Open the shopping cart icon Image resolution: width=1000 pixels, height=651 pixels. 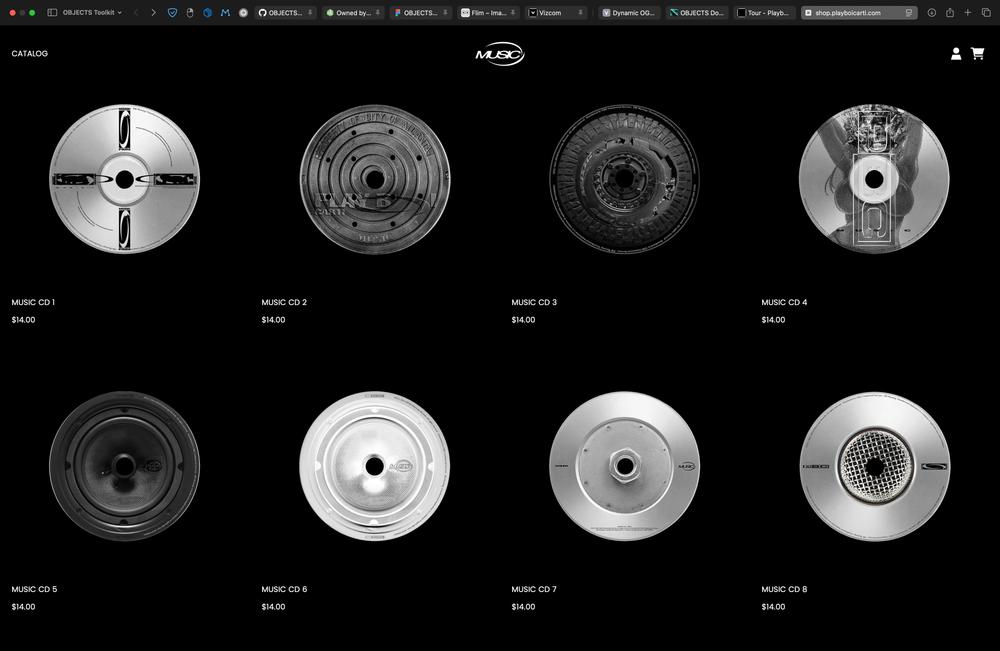pyautogui.click(x=977, y=54)
